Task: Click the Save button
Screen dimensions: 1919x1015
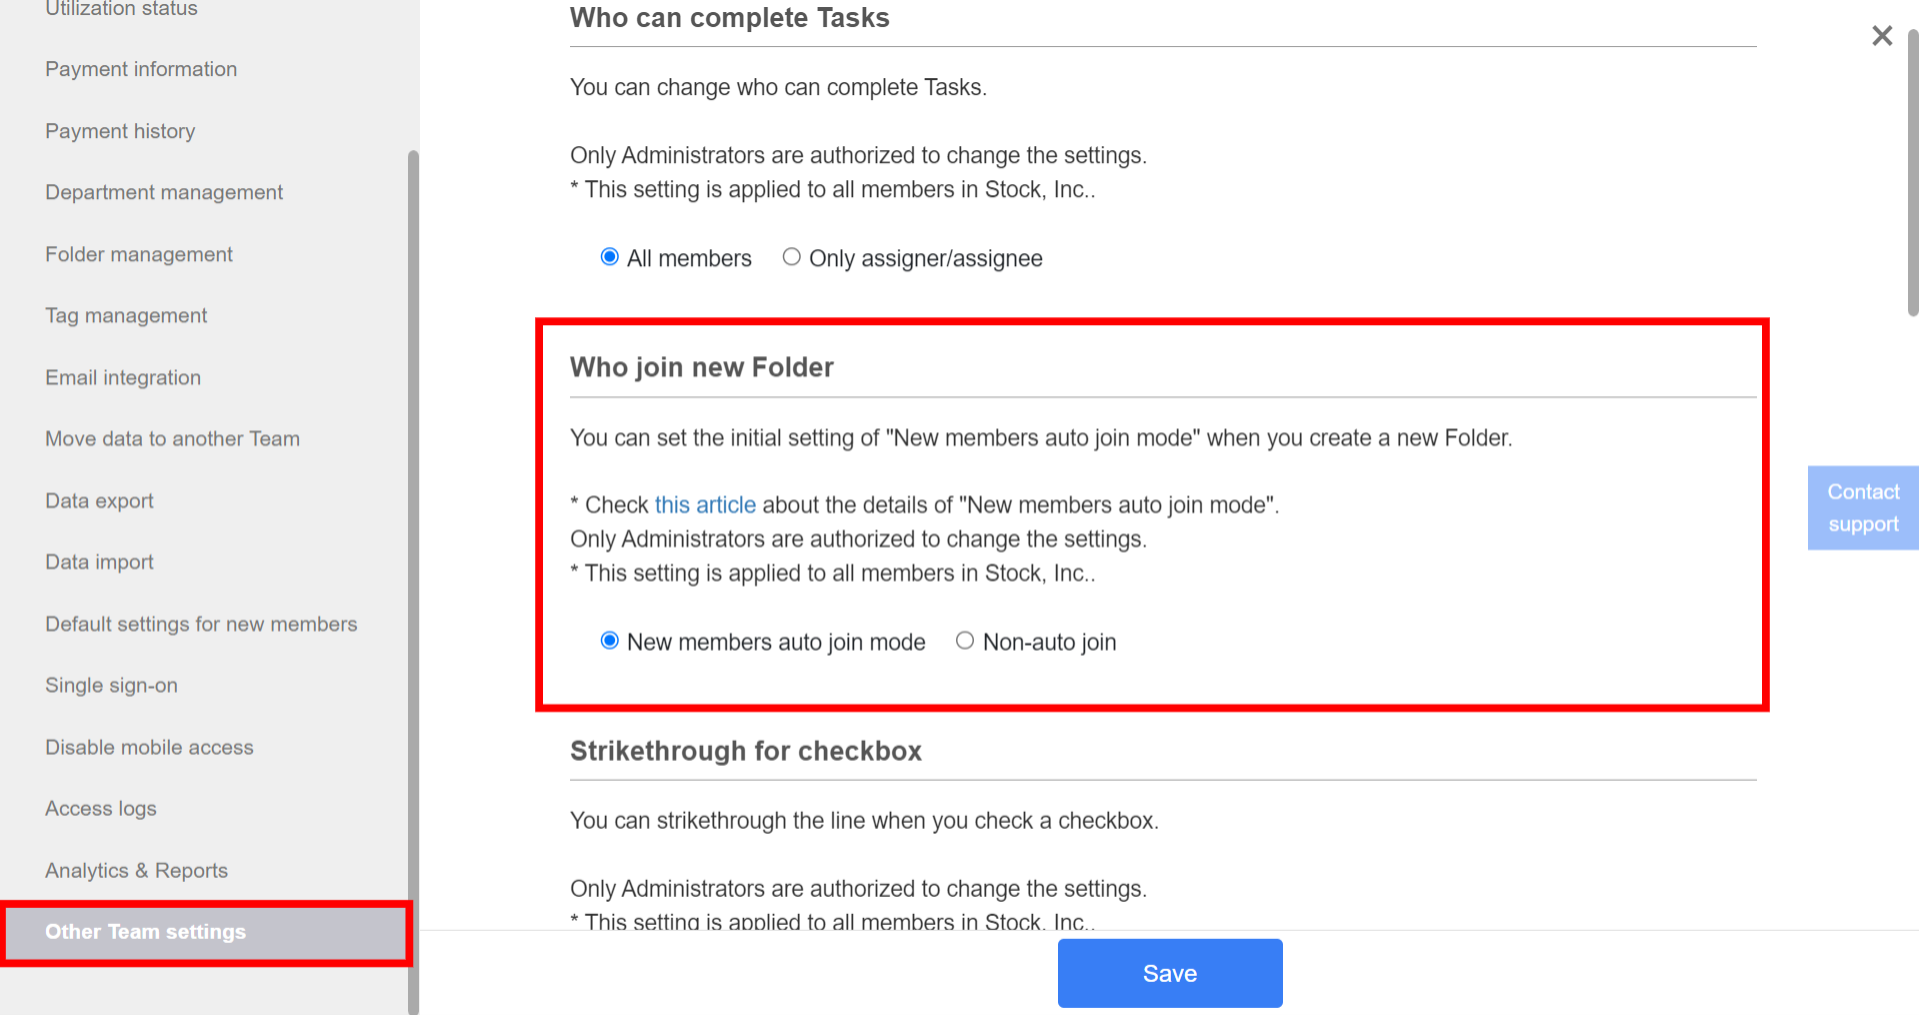Action: [1168, 972]
